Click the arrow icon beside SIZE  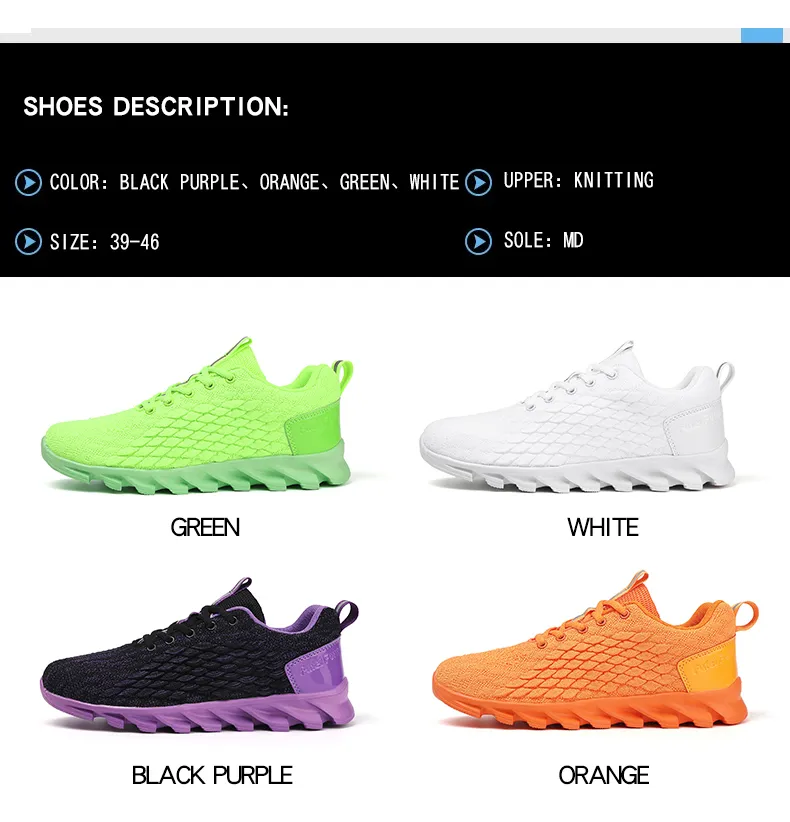(28, 242)
